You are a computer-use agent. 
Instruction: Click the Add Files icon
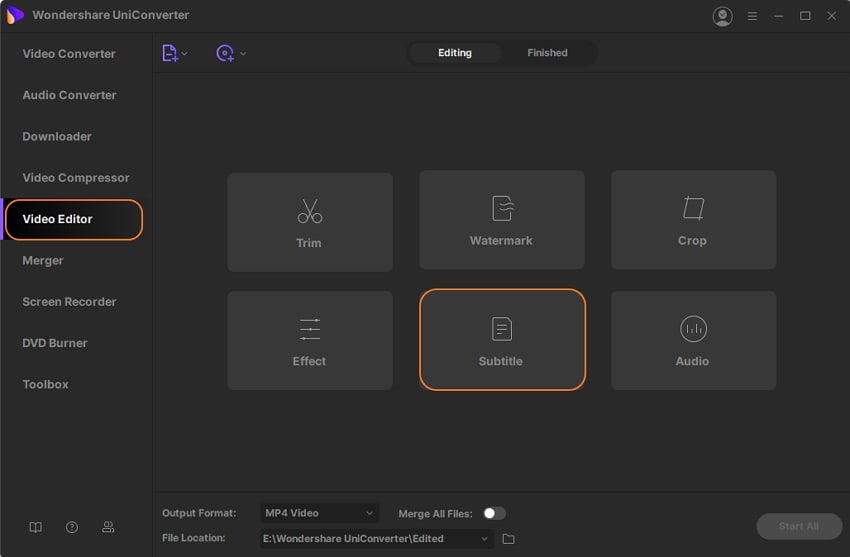tap(170, 53)
